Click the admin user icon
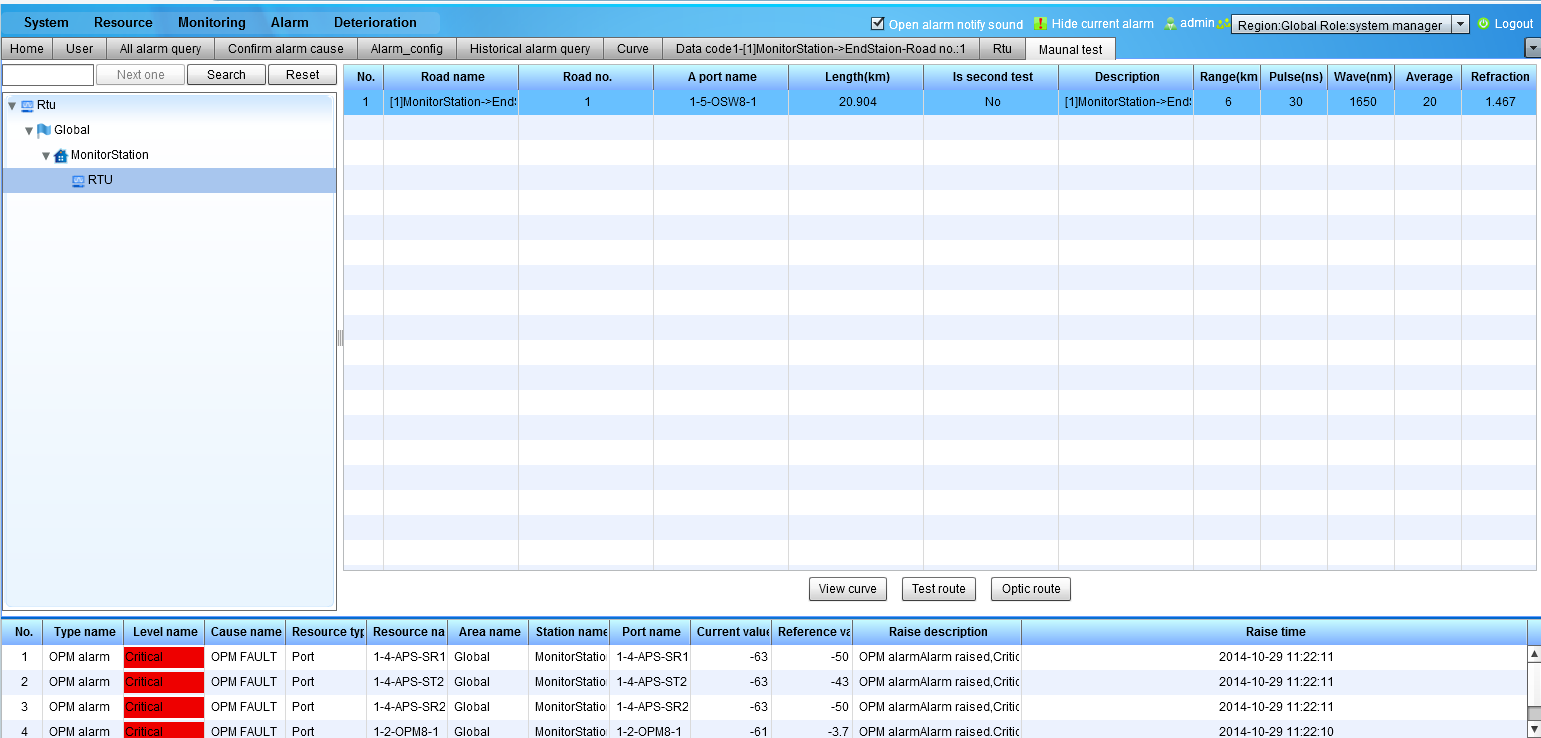1541x738 pixels. pos(1170,23)
